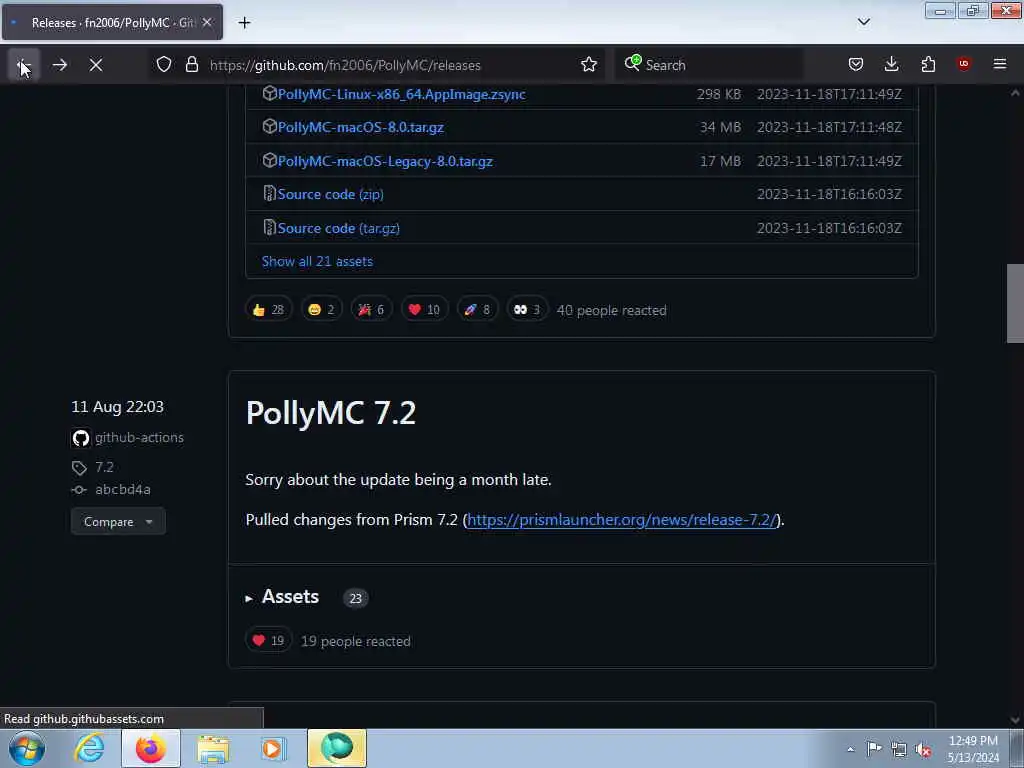The image size is (1024, 768).
Task: Select the Releases fn2006/PollyMC tab
Action: click(112, 22)
